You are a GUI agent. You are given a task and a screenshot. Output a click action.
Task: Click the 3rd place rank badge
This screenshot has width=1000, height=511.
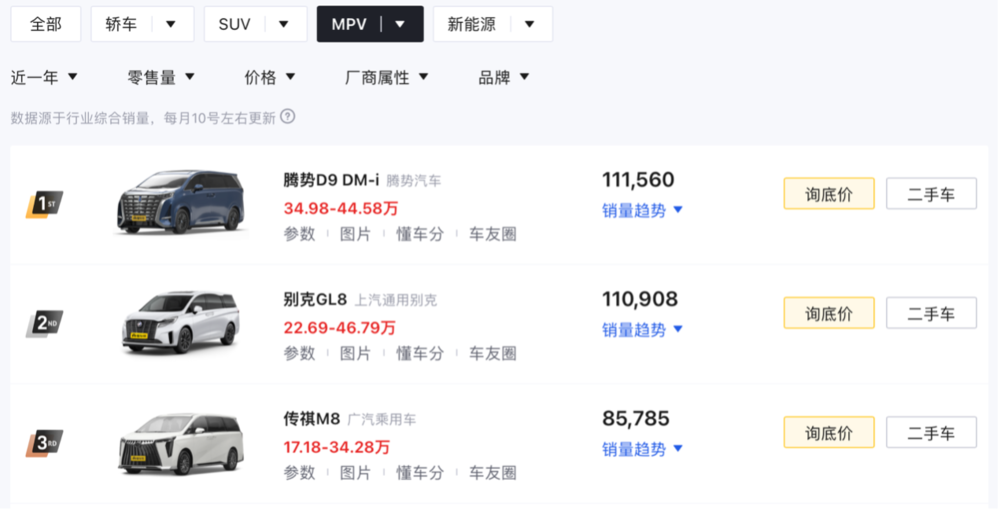pos(44,442)
